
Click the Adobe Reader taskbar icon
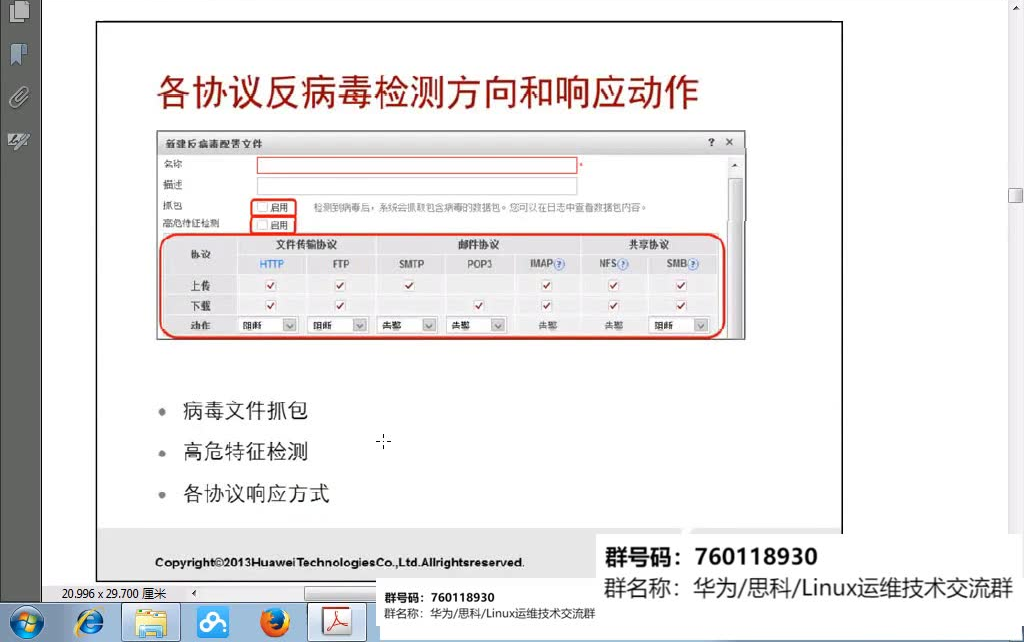pyautogui.click(x=339, y=622)
